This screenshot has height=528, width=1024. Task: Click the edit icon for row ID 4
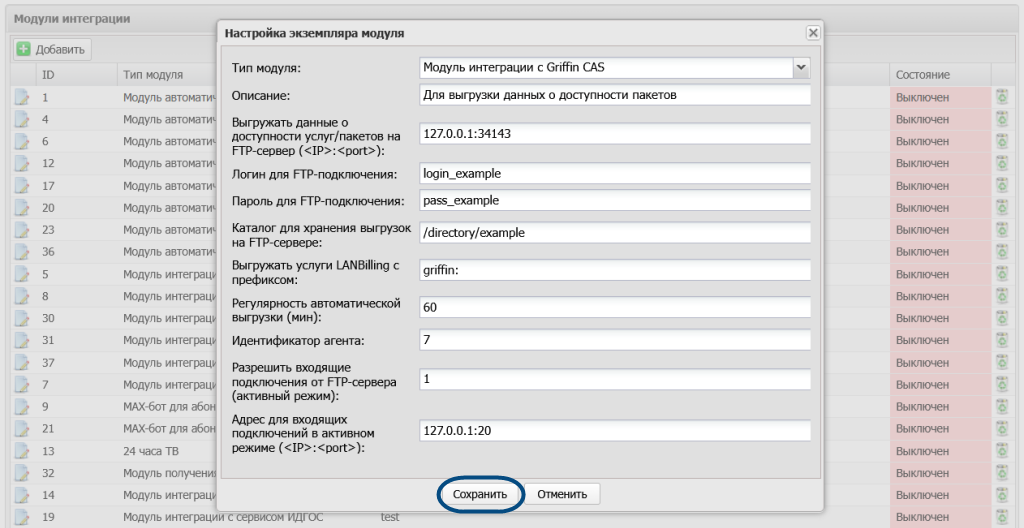[x=22, y=120]
